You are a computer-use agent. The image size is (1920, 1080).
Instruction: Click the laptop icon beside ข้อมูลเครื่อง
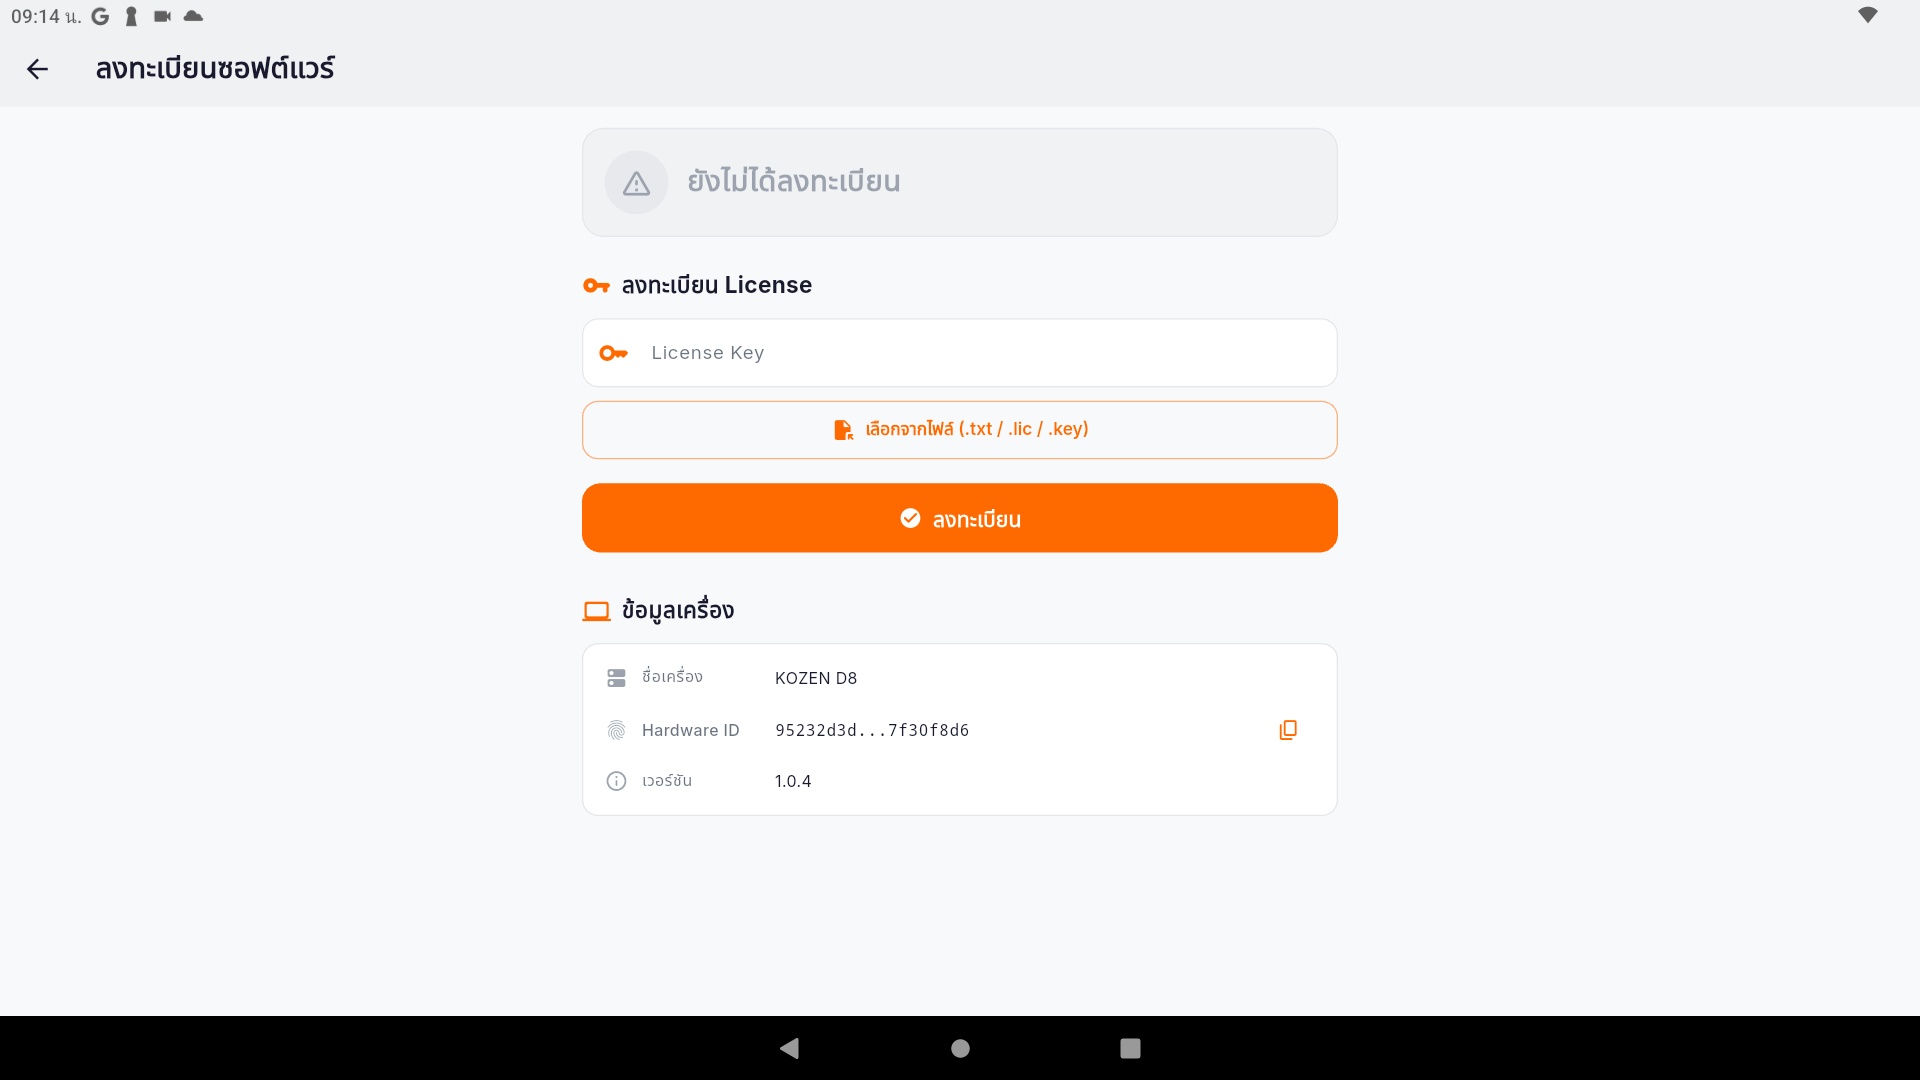(x=596, y=611)
